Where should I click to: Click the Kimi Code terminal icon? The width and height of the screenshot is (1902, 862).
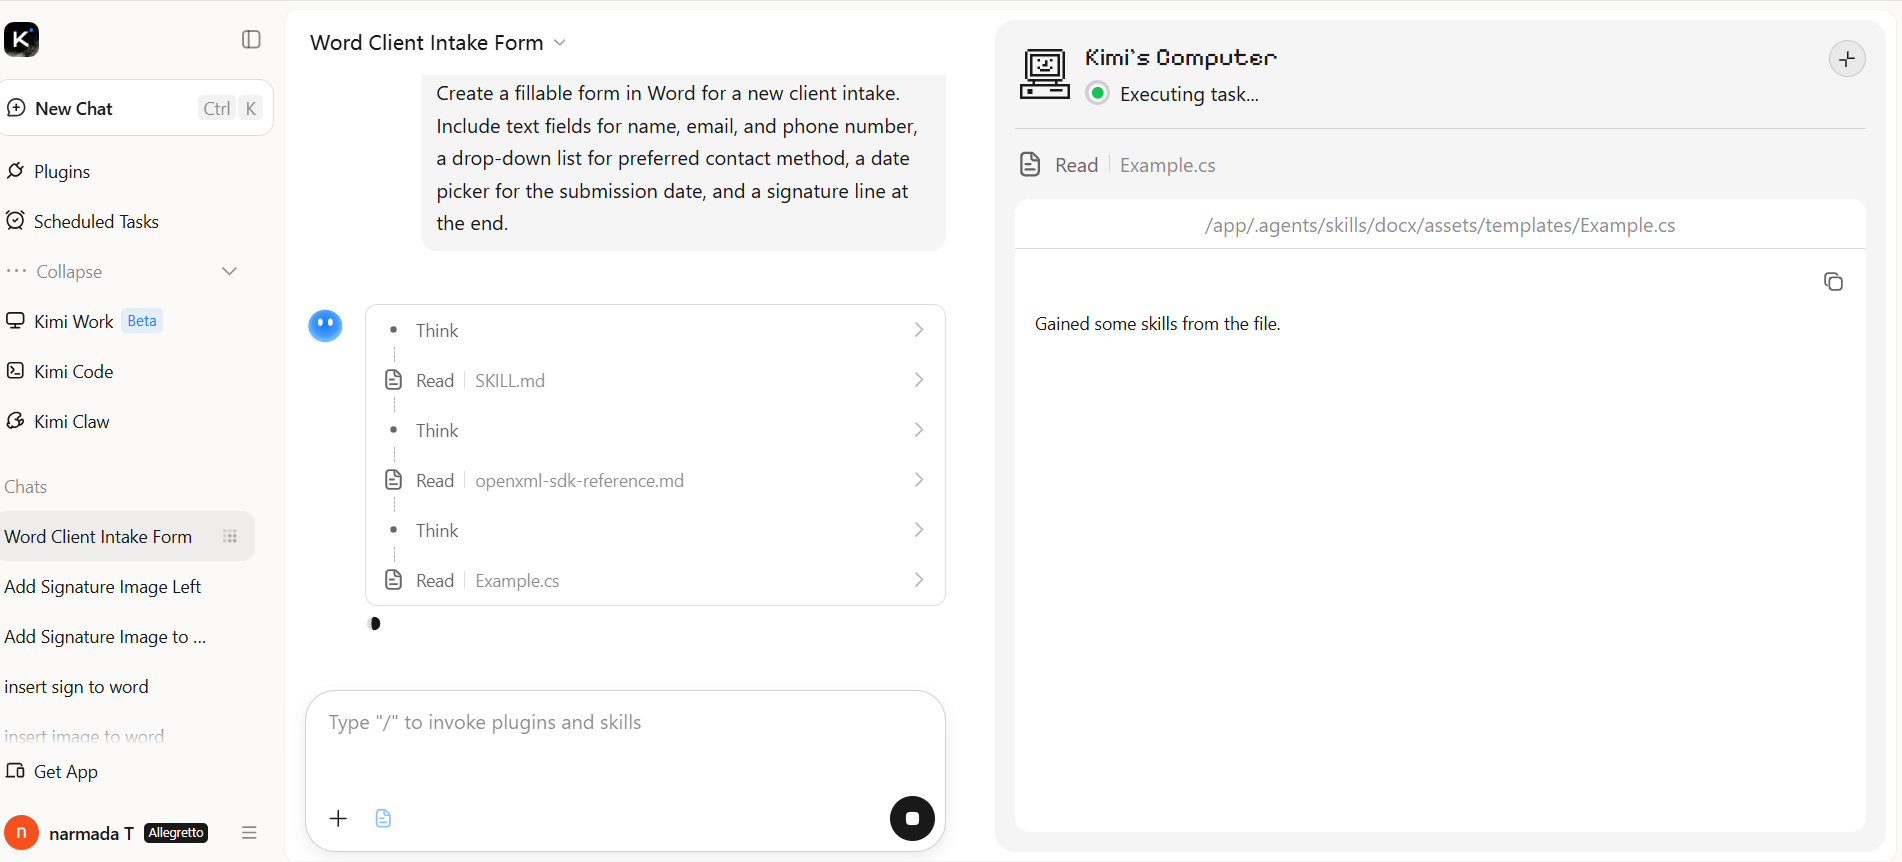tap(15, 371)
